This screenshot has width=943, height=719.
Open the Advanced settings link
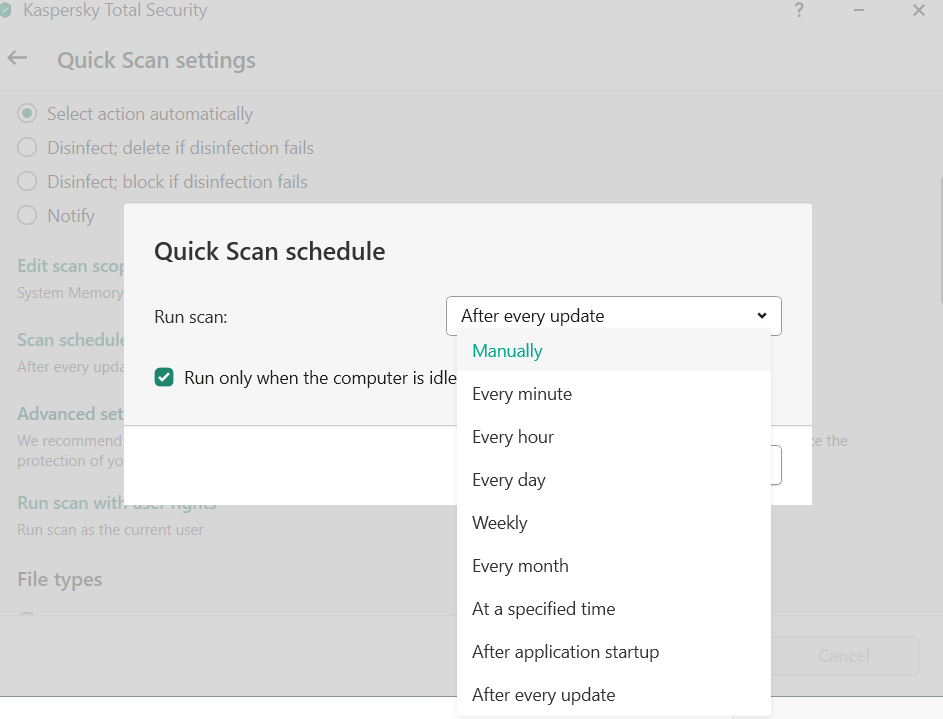[x=70, y=414]
